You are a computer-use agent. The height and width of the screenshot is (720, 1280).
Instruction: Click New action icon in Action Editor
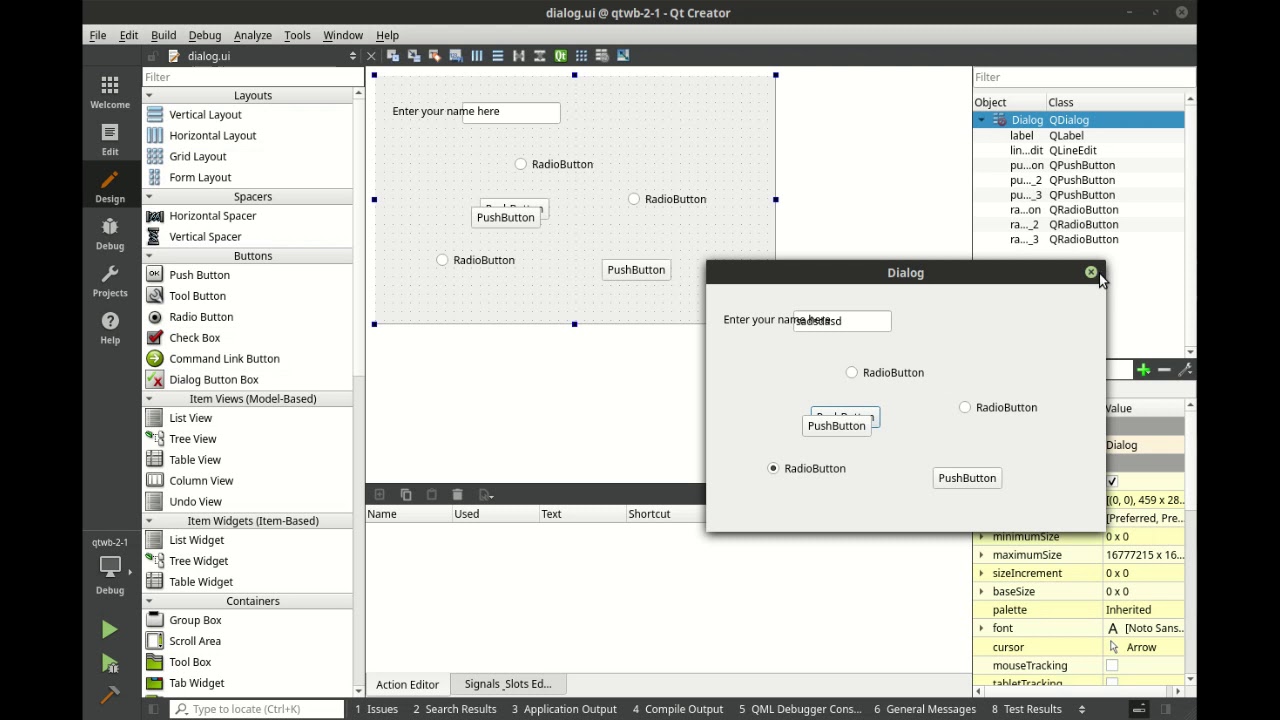click(379, 495)
